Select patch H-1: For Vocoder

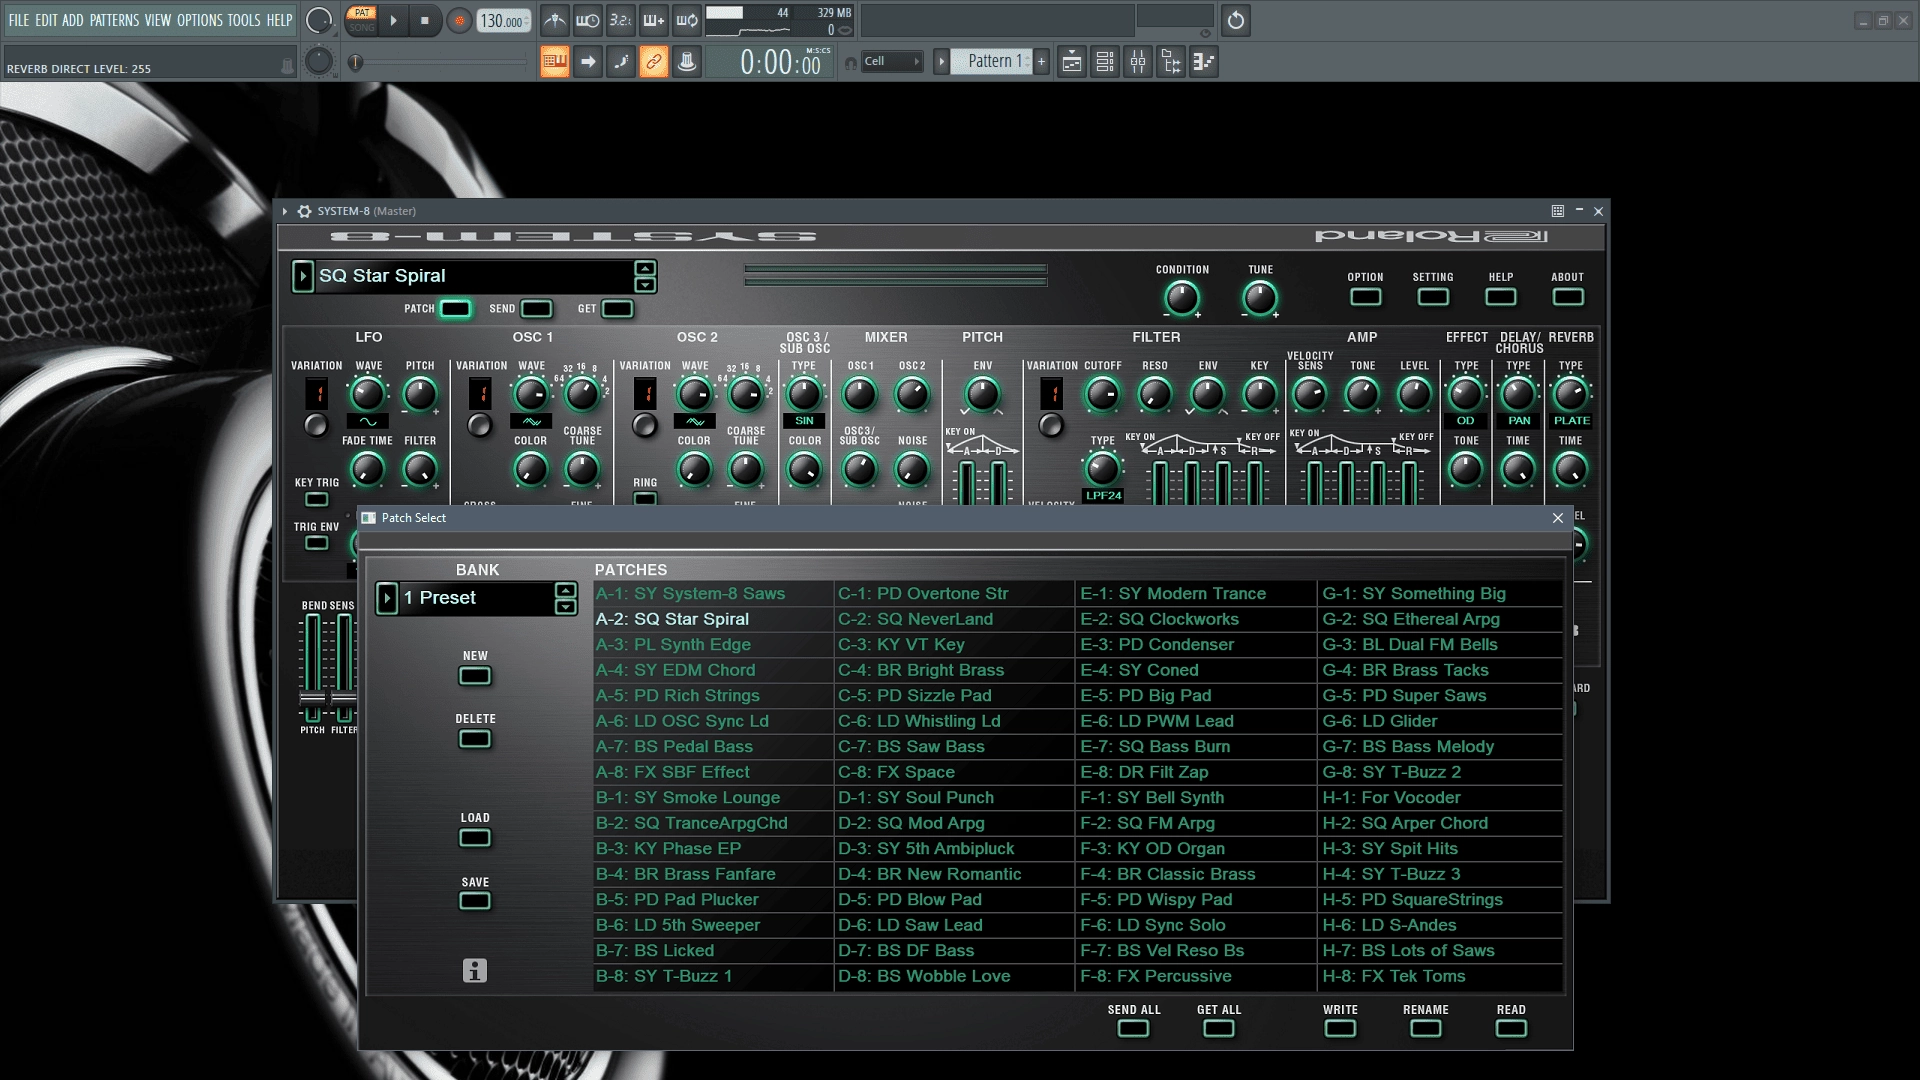(x=1440, y=798)
